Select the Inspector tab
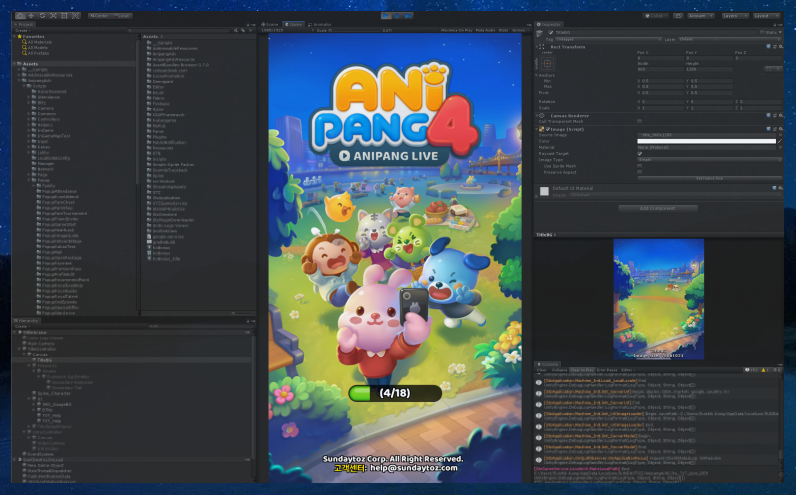Viewport: 796px width, 495px height. (x=549, y=24)
